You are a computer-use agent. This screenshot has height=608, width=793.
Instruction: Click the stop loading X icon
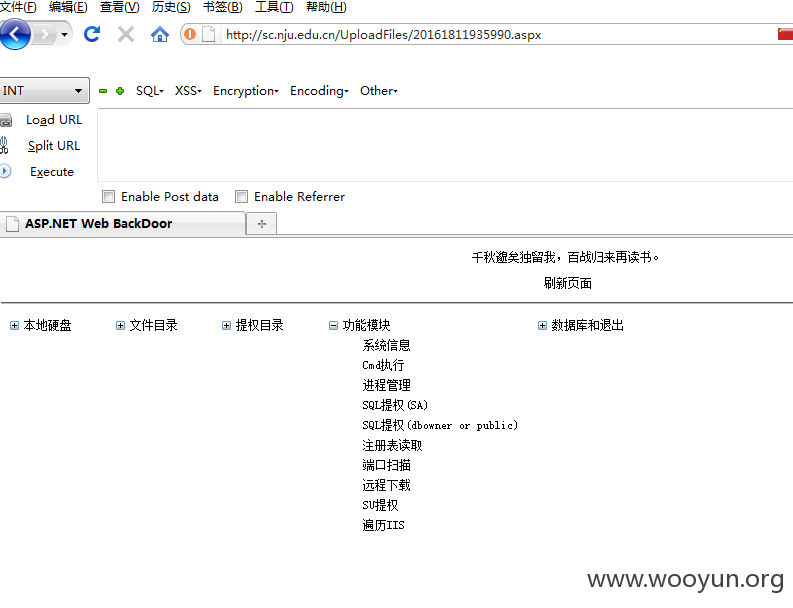pos(125,34)
